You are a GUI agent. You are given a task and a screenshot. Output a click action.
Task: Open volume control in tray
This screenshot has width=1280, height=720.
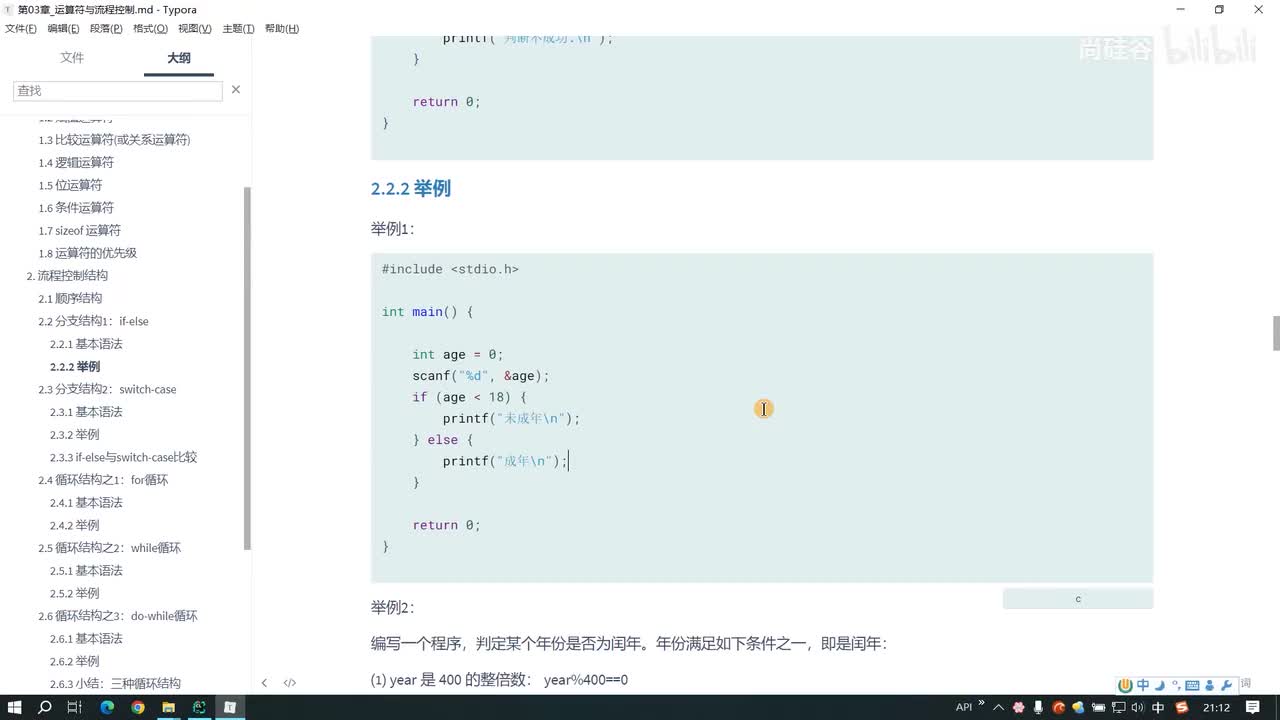(1139, 707)
